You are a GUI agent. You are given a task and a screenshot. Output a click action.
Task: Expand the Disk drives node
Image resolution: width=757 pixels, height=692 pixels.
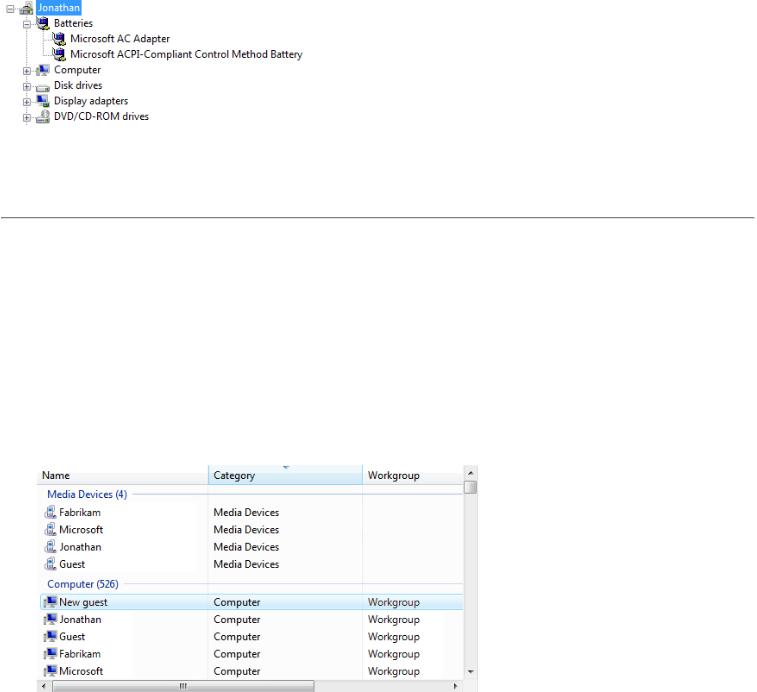coord(27,86)
